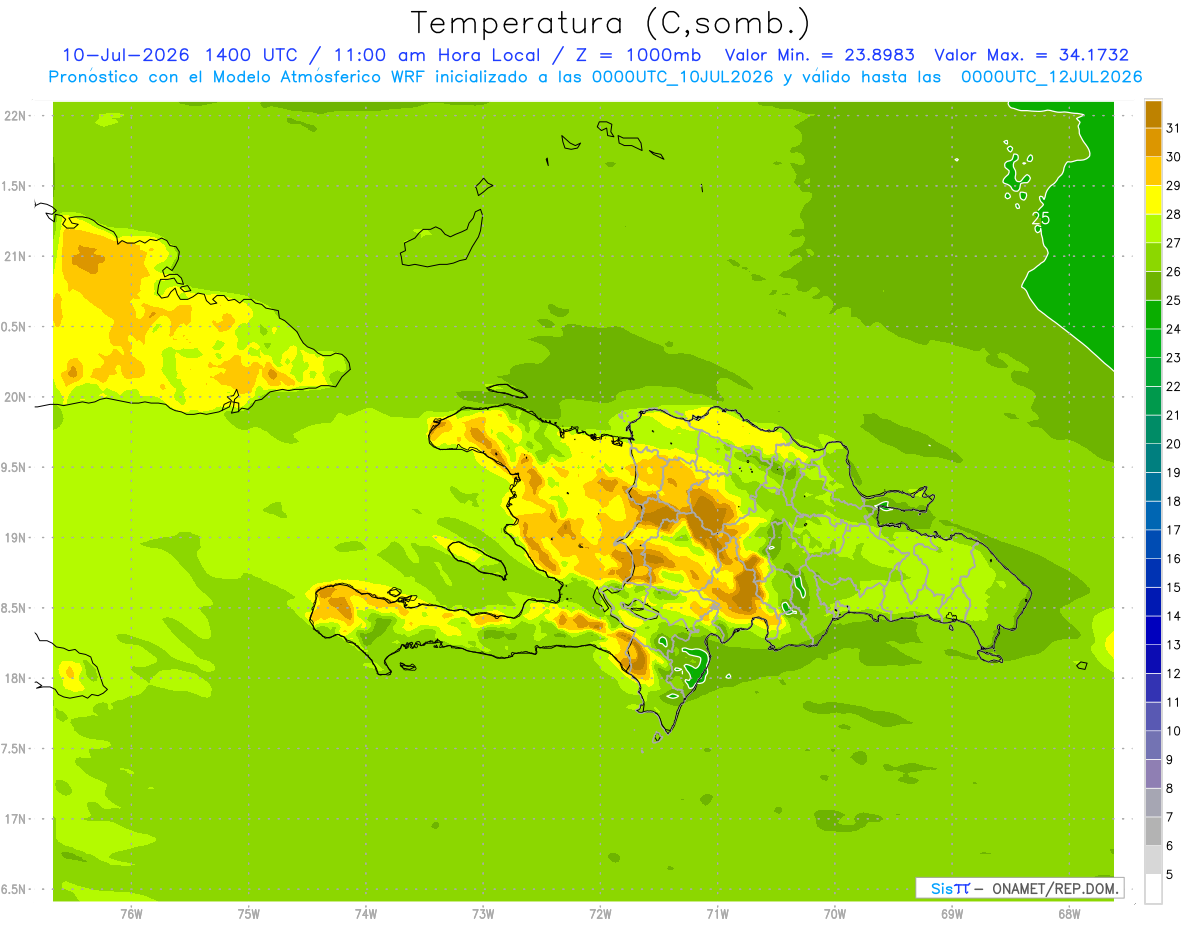Click the "74W" longitude axis label

click(366, 914)
